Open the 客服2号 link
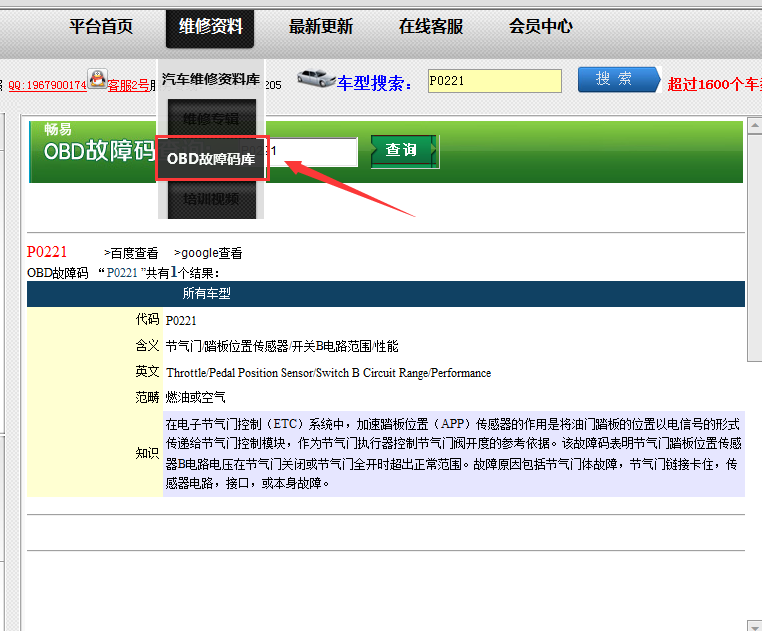The image size is (762, 631). tap(128, 86)
